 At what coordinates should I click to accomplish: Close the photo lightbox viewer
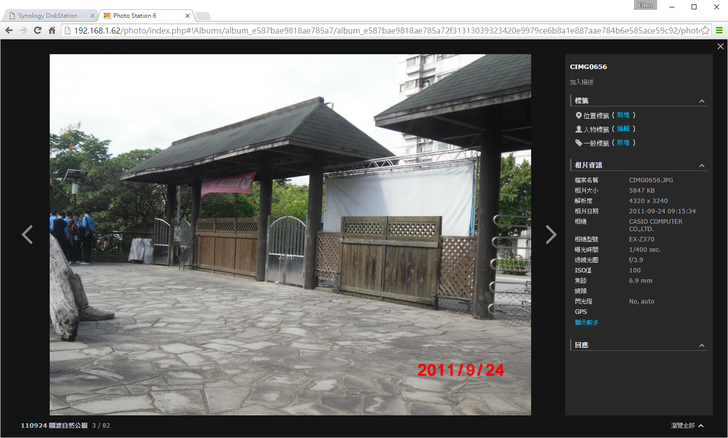pos(720,47)
